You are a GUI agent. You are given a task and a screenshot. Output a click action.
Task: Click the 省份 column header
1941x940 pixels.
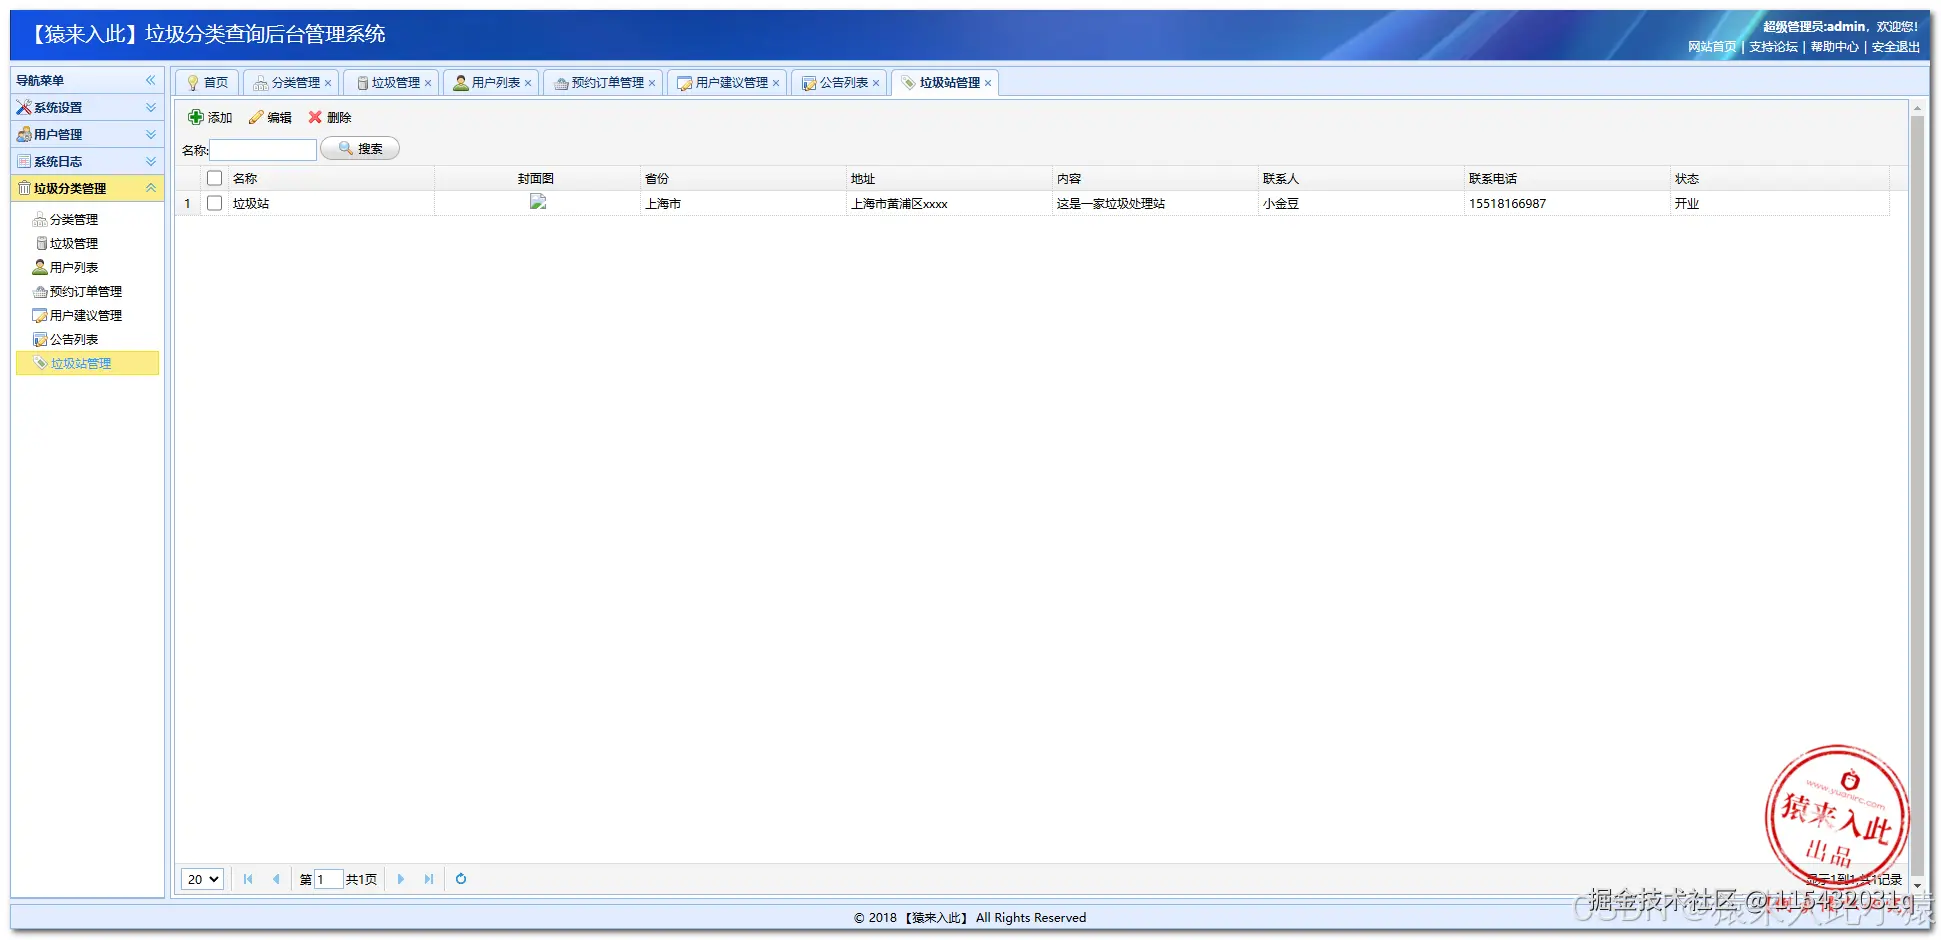[x=743, y=178]
